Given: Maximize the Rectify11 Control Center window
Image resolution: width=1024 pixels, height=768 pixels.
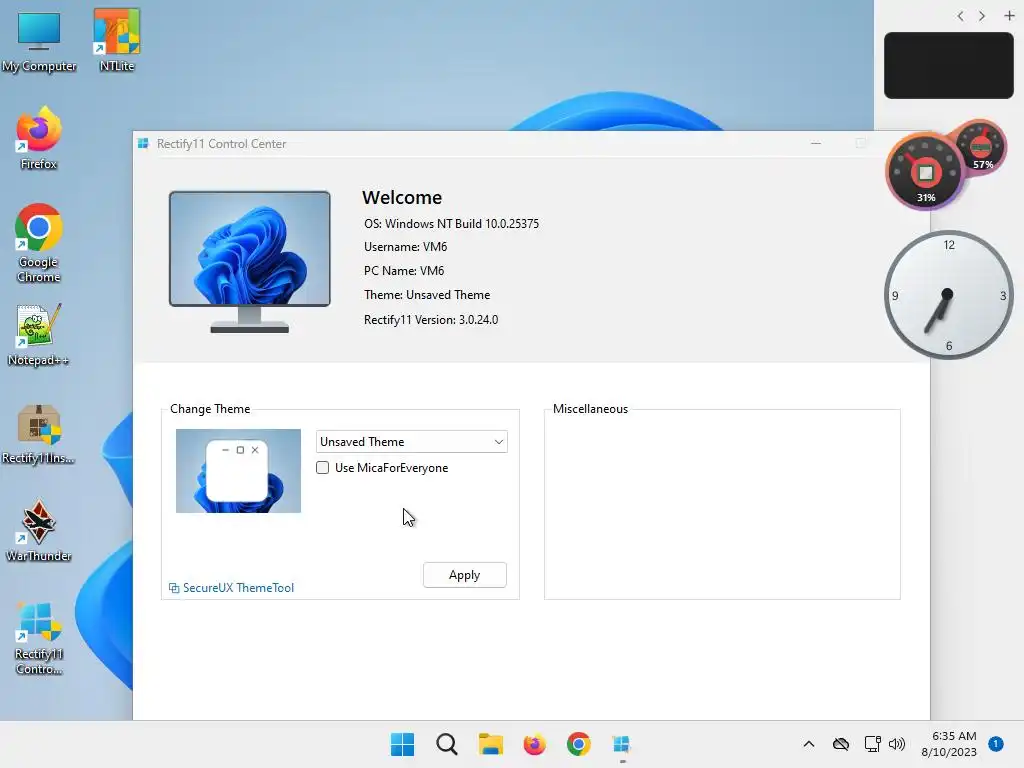Looking at the screenshot, I should click(x=861, y=144).
